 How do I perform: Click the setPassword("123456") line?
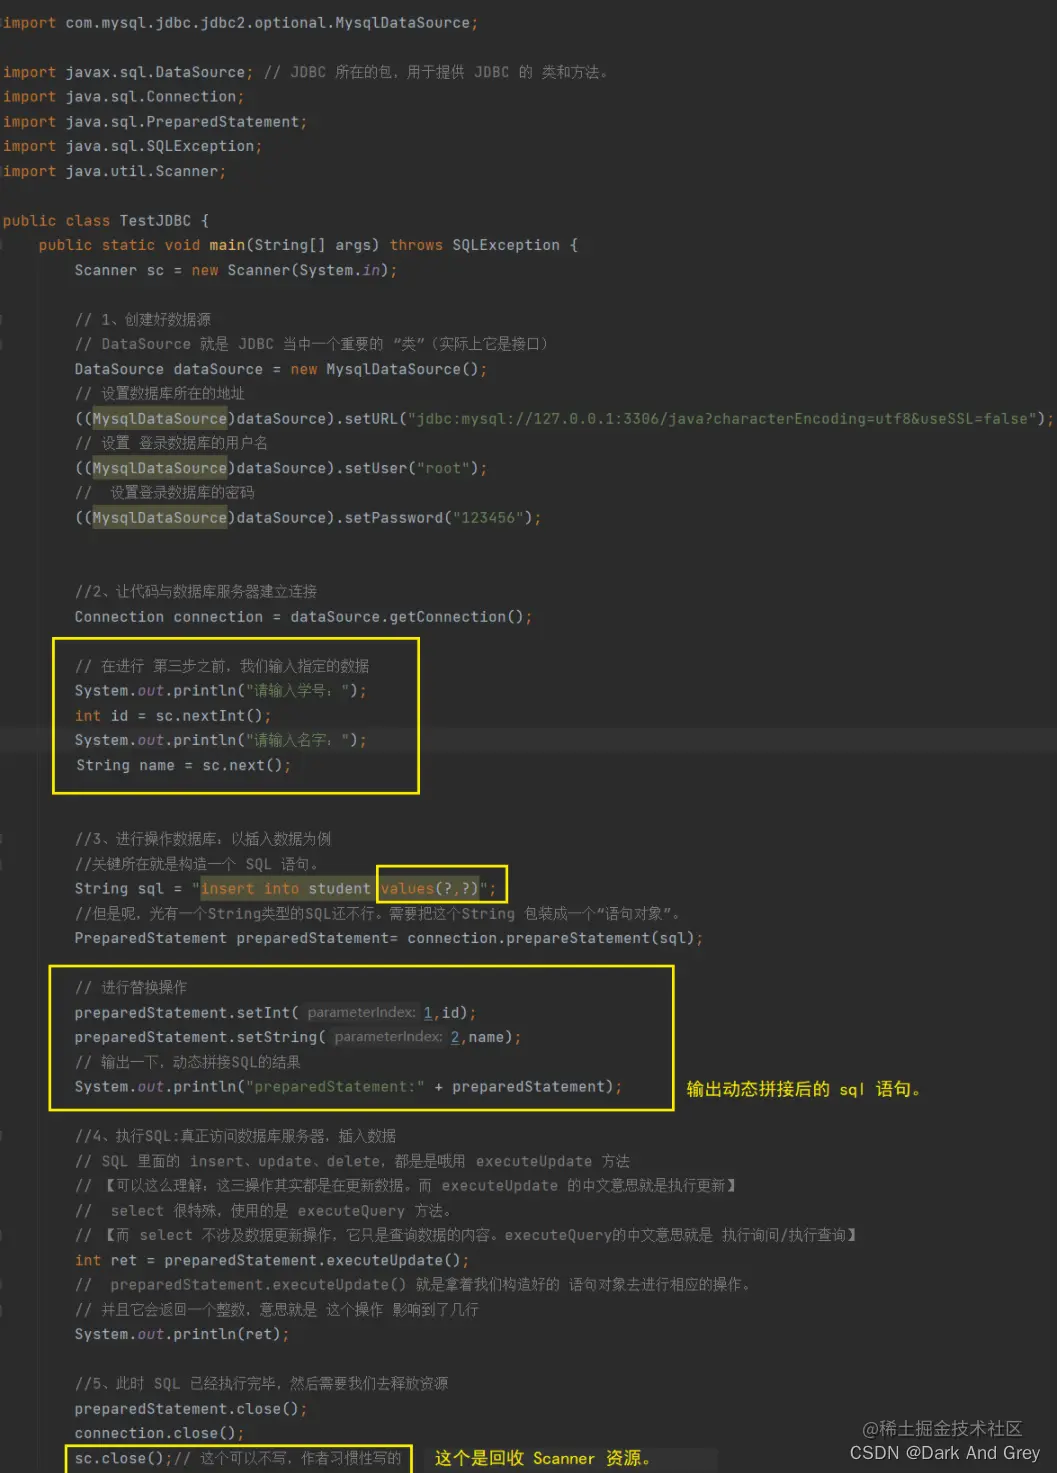pyautogui.click(x=308, y=517)
